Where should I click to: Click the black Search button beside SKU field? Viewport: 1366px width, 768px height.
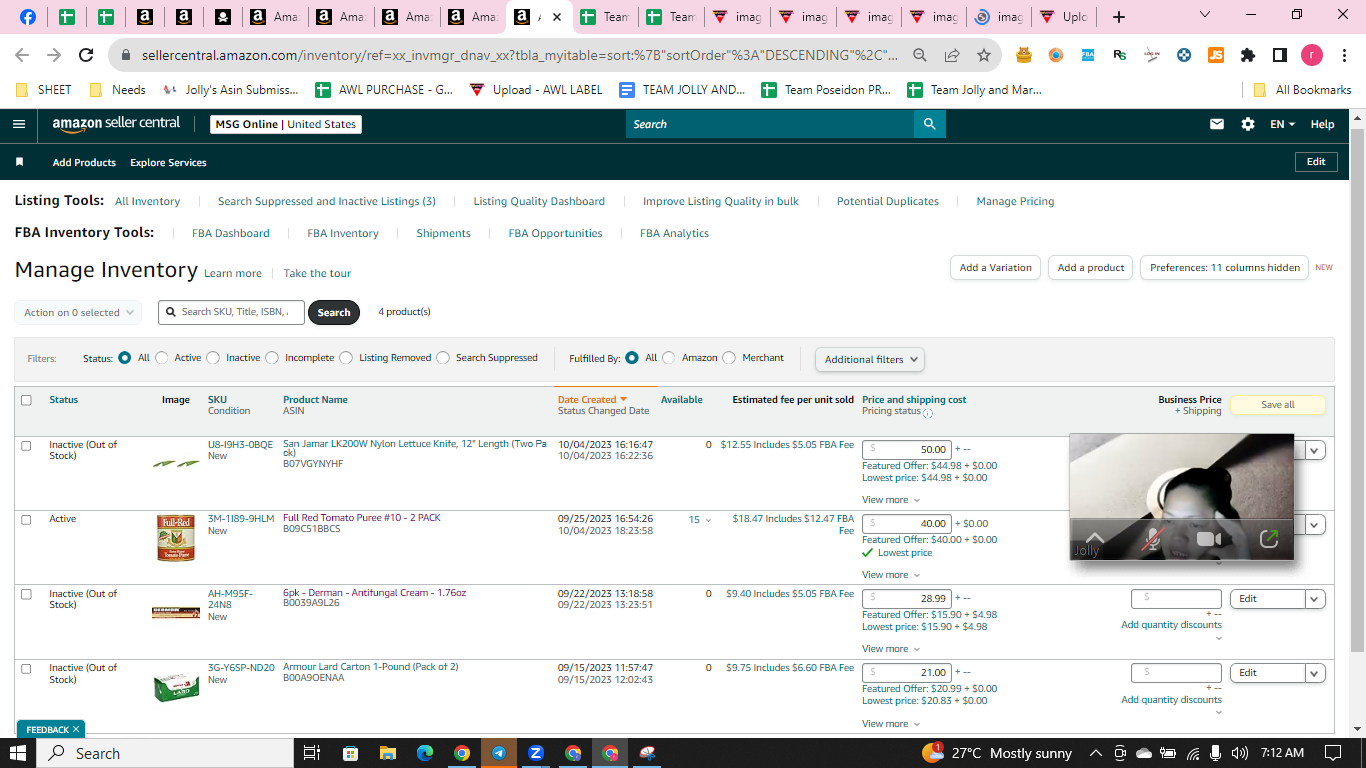tap(333, 312)
